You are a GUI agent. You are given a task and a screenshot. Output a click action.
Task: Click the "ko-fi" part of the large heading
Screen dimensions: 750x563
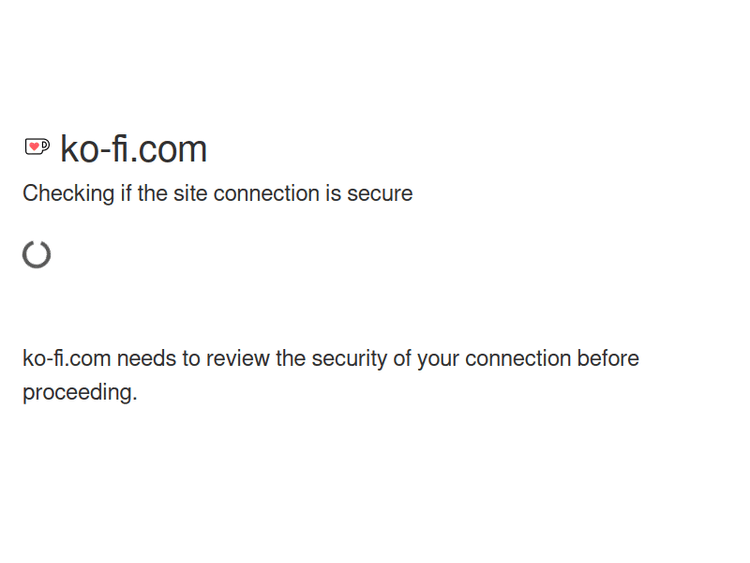[x=95, y=149]
